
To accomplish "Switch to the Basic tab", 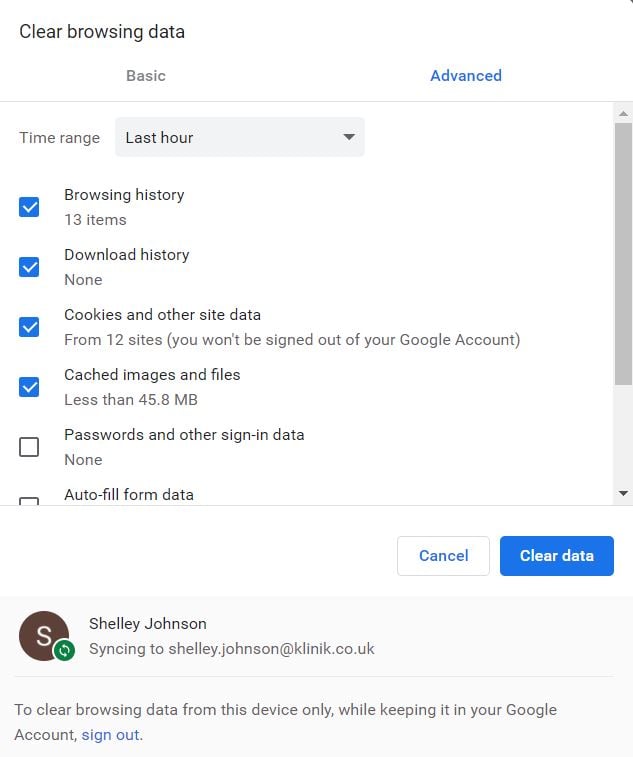I will pos(146,76).
